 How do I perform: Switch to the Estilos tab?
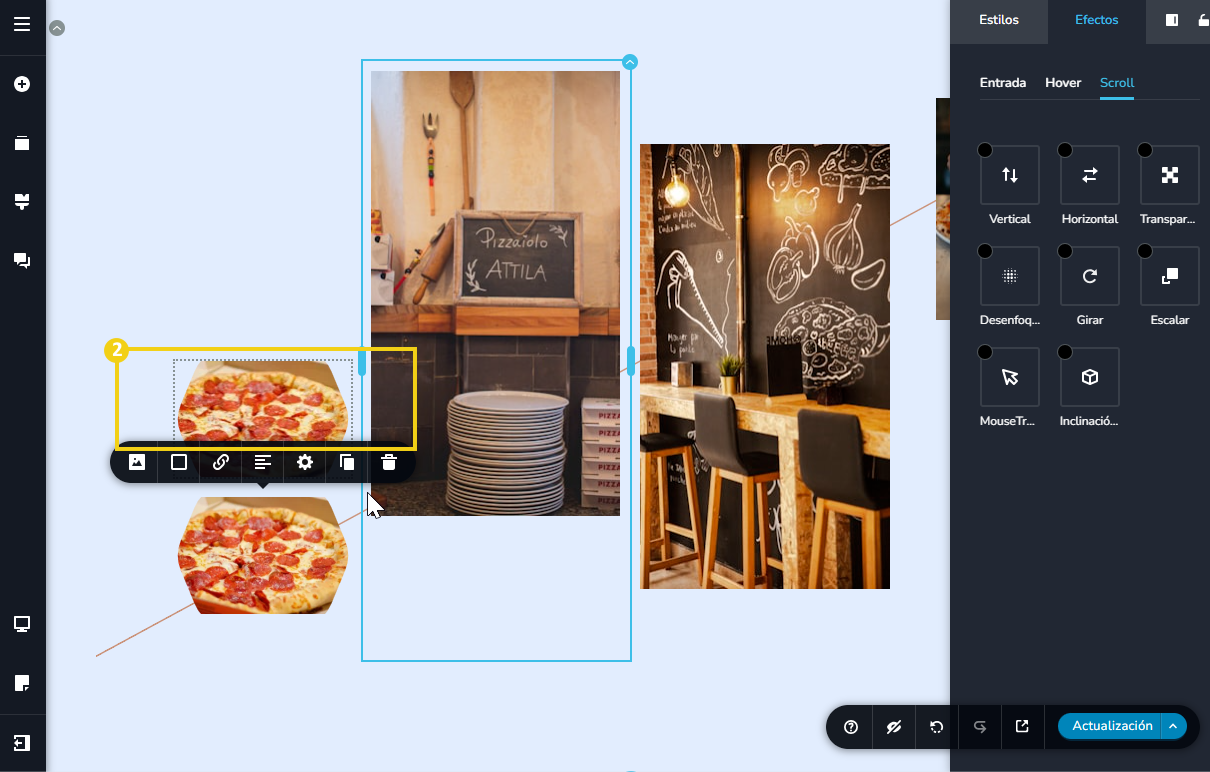click(x=999, y=20)
